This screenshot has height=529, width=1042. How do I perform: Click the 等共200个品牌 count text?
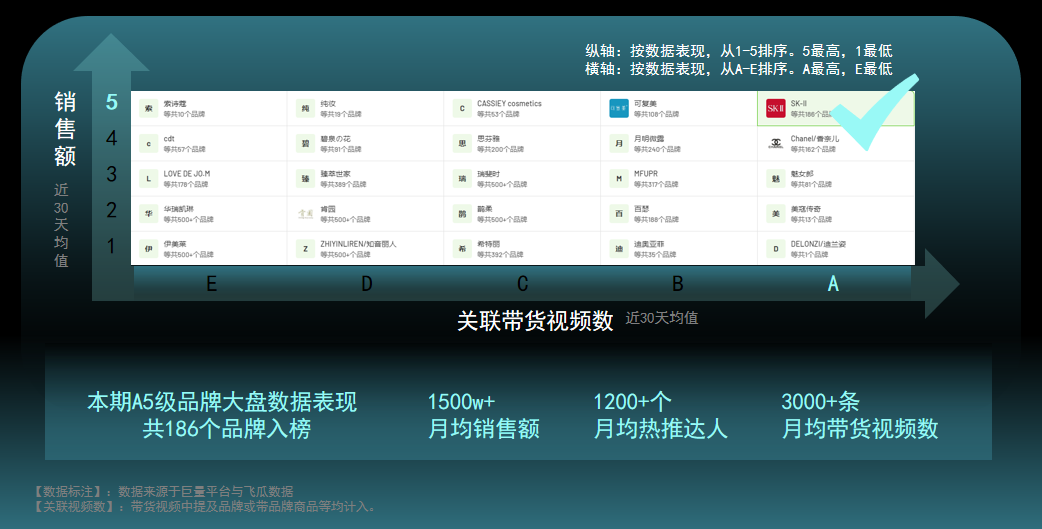click(x=500, y=150)
